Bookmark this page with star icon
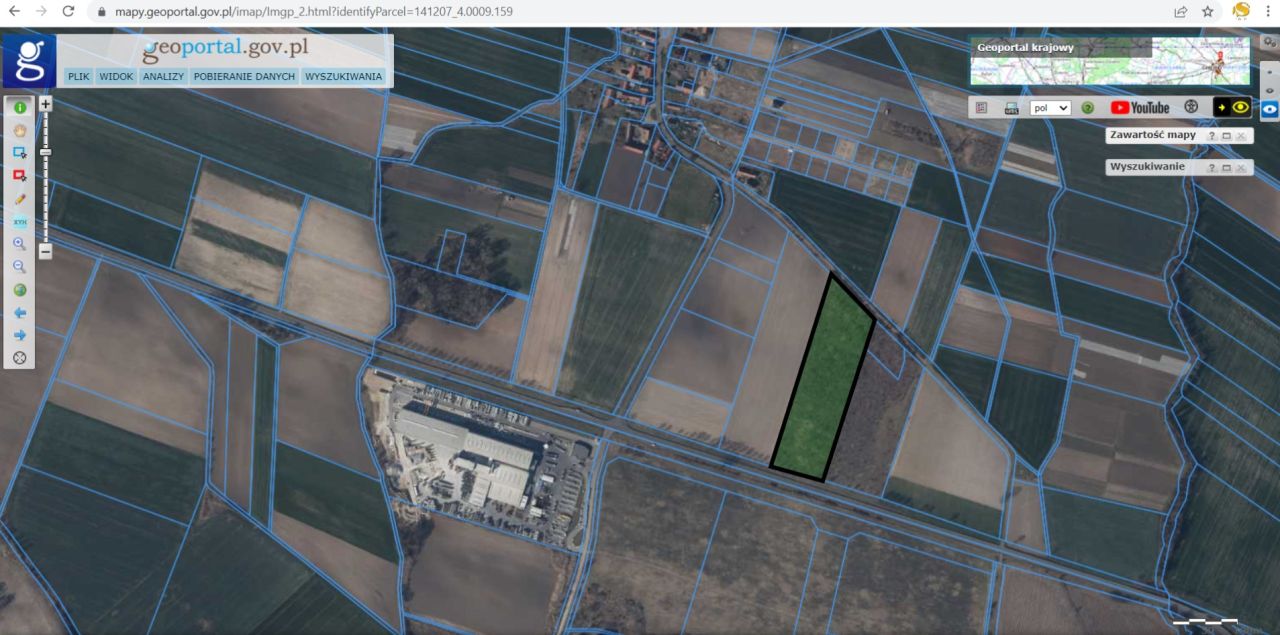Screen dimensions: 1280x635 pyautogui.click(x=1208, y=11)
